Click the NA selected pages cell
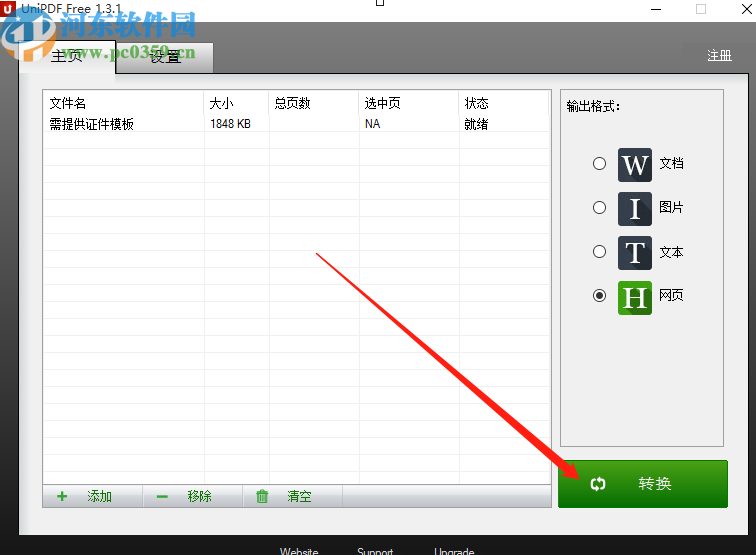The width and height of the screenshot is (756, 555). tap(372, 124)
